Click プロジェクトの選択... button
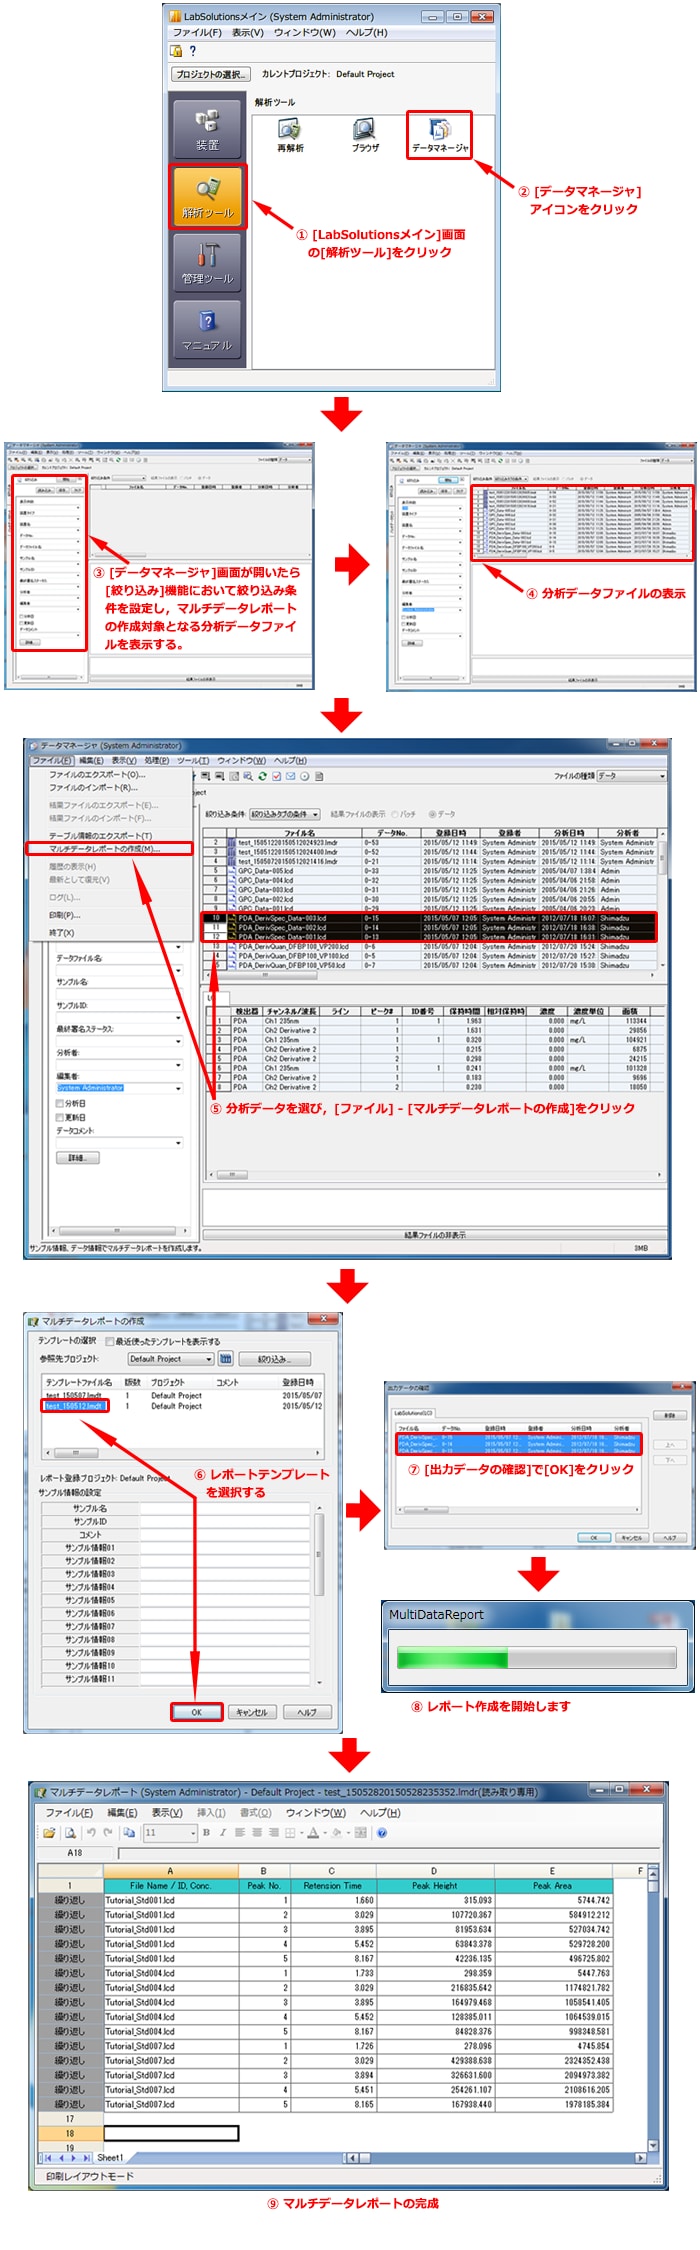 [210, 74]
